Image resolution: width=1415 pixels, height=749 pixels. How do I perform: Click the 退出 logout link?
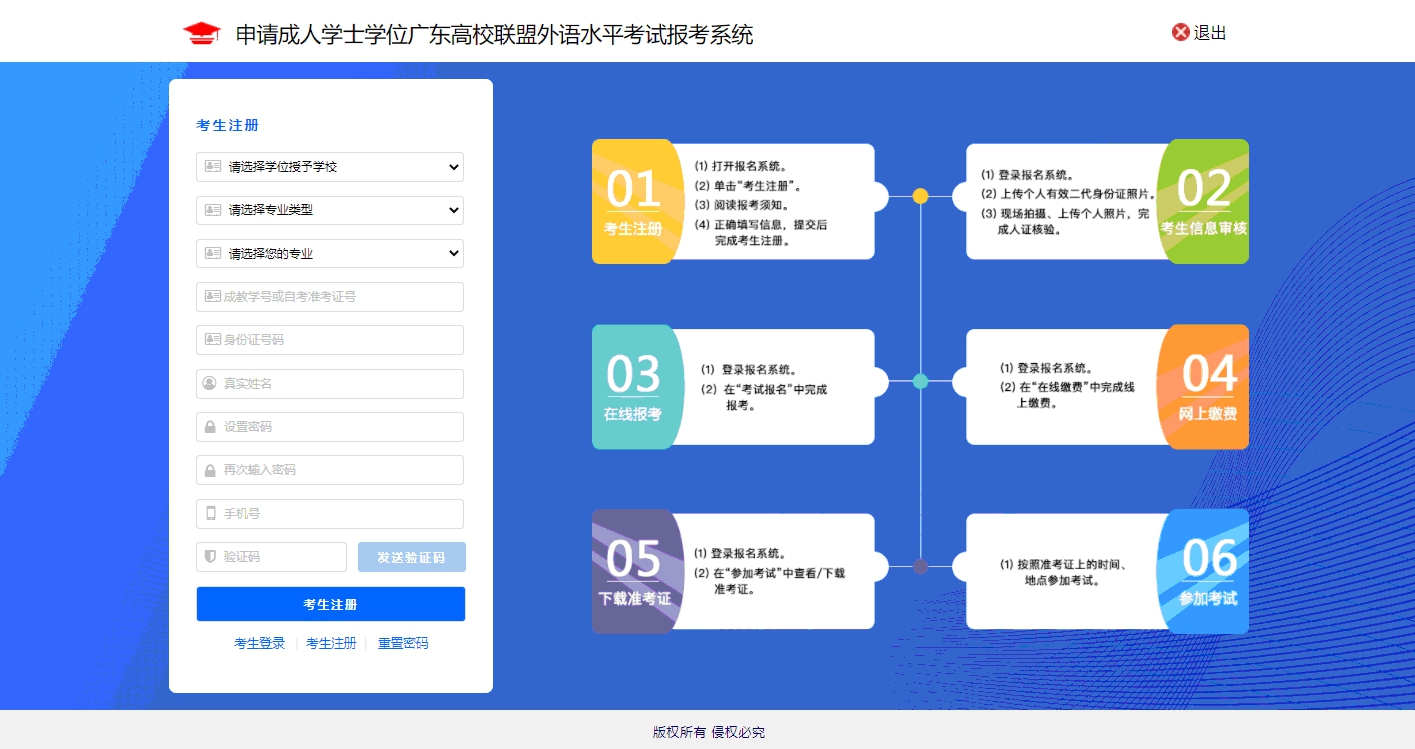point(1210,32)
